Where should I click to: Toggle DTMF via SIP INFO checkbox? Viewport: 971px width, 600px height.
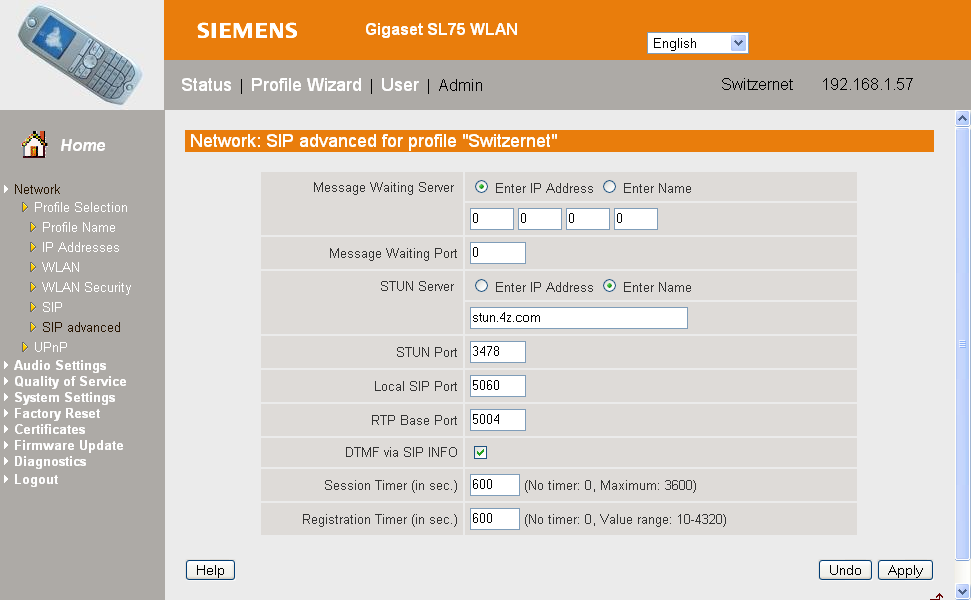pyautogui.click(x=480, y=453)
